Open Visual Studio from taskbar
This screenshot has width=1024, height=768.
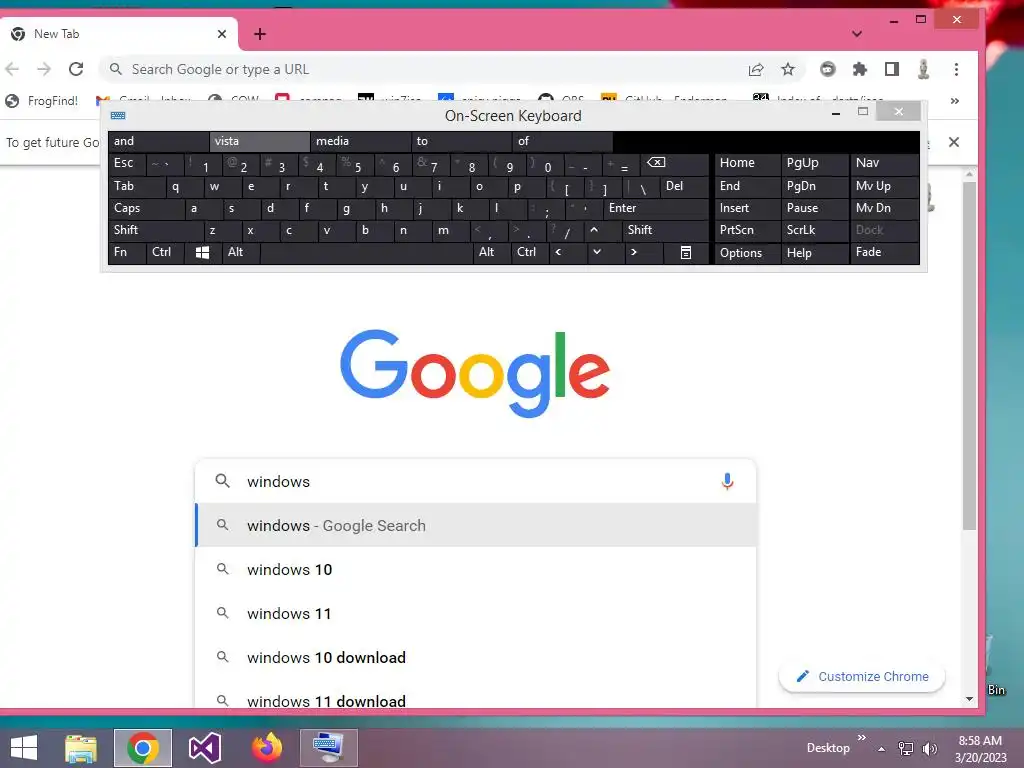[x=205, y=748]
